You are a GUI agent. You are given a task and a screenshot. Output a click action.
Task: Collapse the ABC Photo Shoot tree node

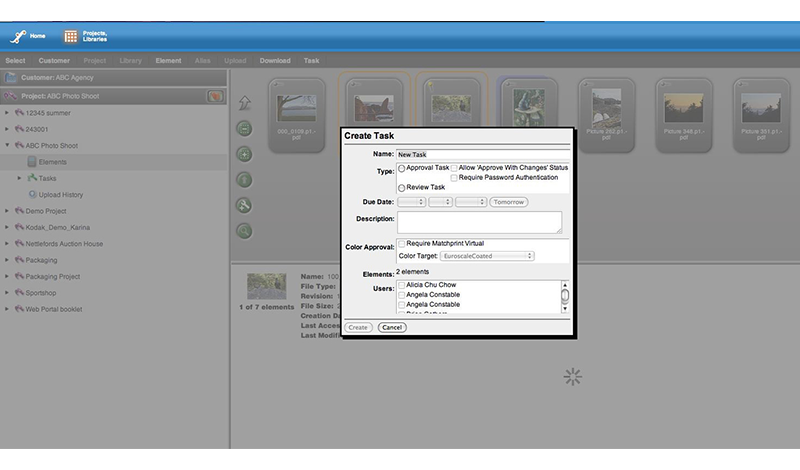pyautogui.click(x=7, y=145)
